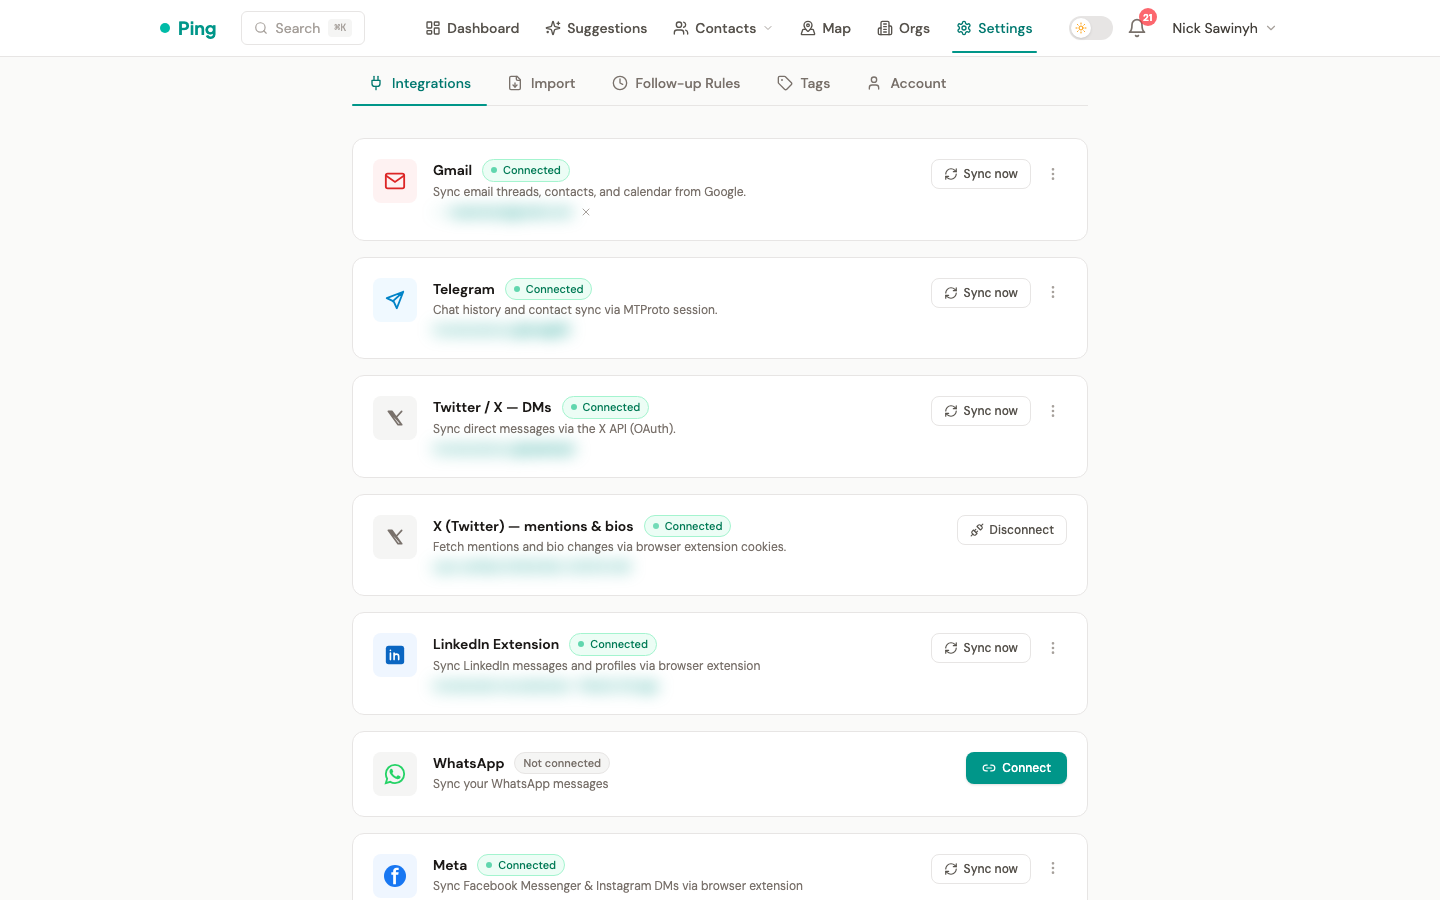The width and height of the screenshot is (1440, 900).
Task: Click Sync now for Gmail
Action: (x=981, y=174)
